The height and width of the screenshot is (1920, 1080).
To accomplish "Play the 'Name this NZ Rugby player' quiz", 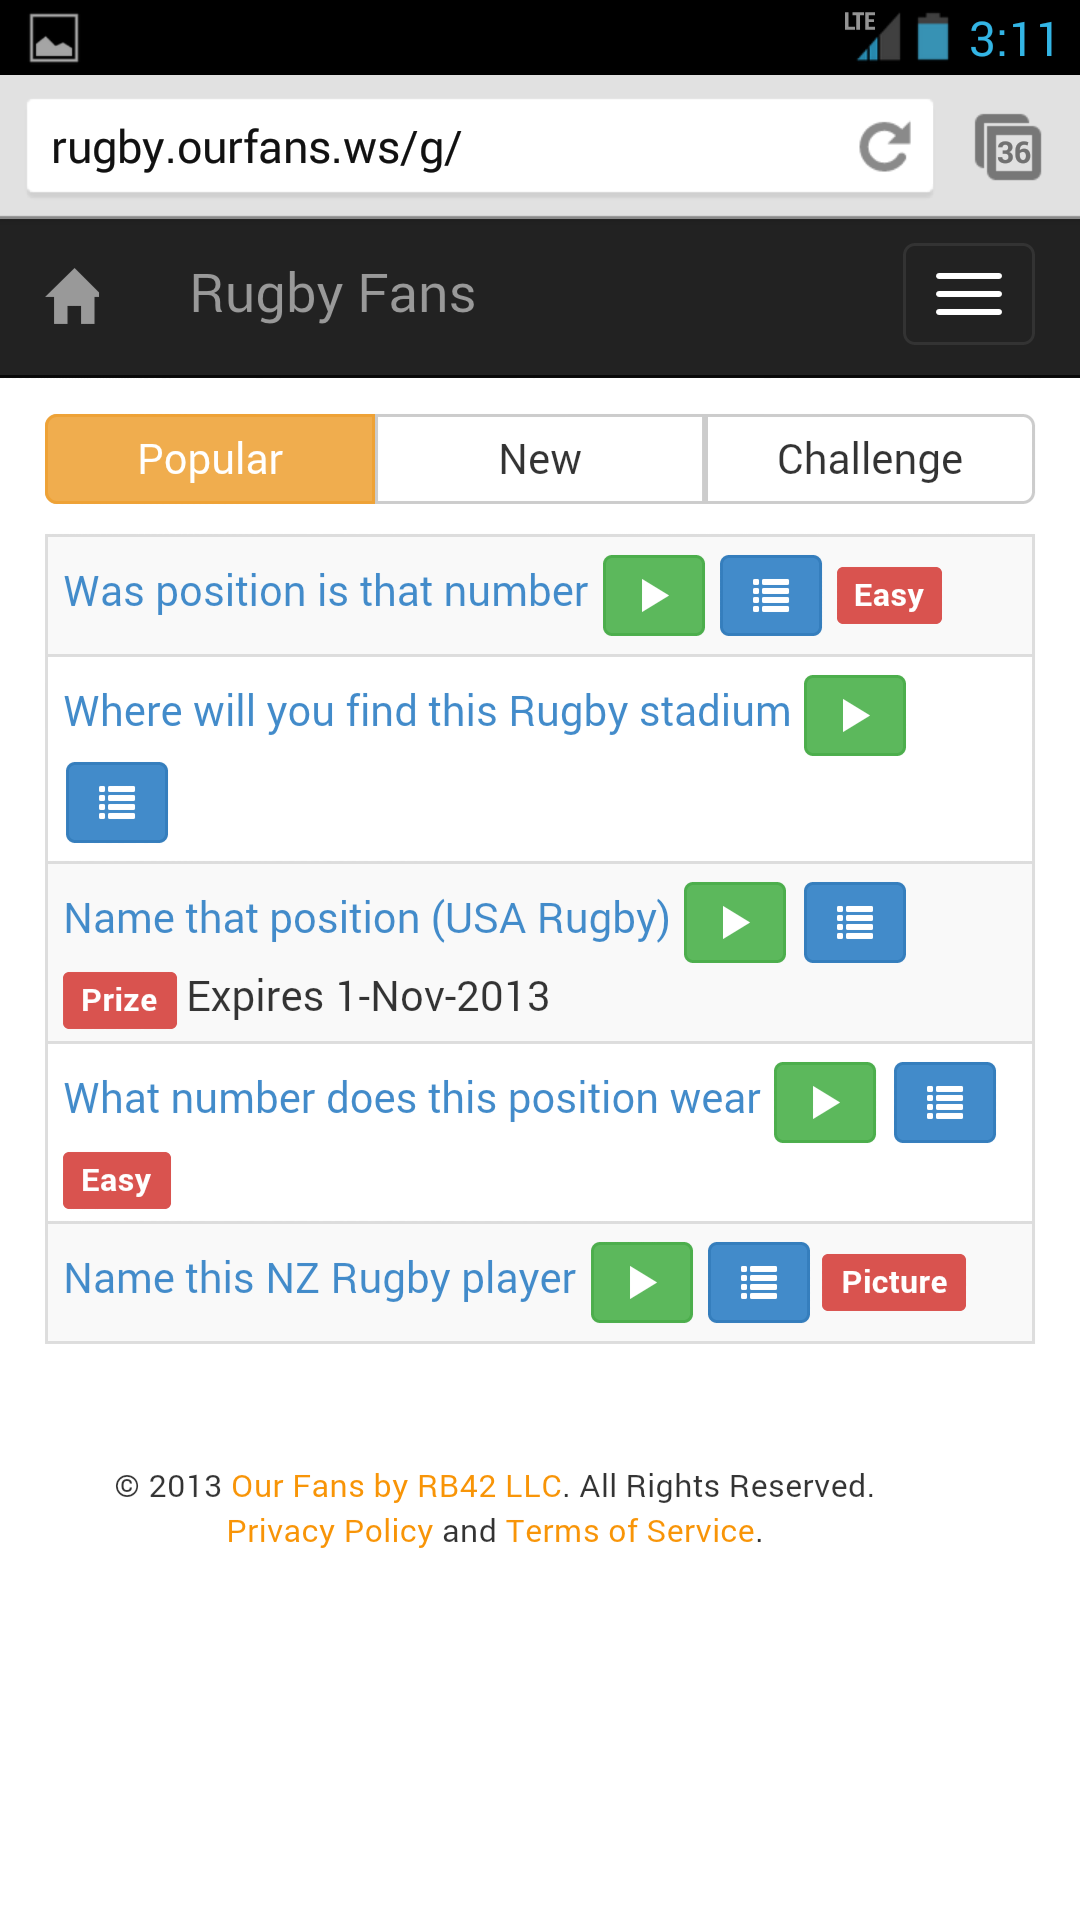I will pyautogui.click(x=641, y=1282).
